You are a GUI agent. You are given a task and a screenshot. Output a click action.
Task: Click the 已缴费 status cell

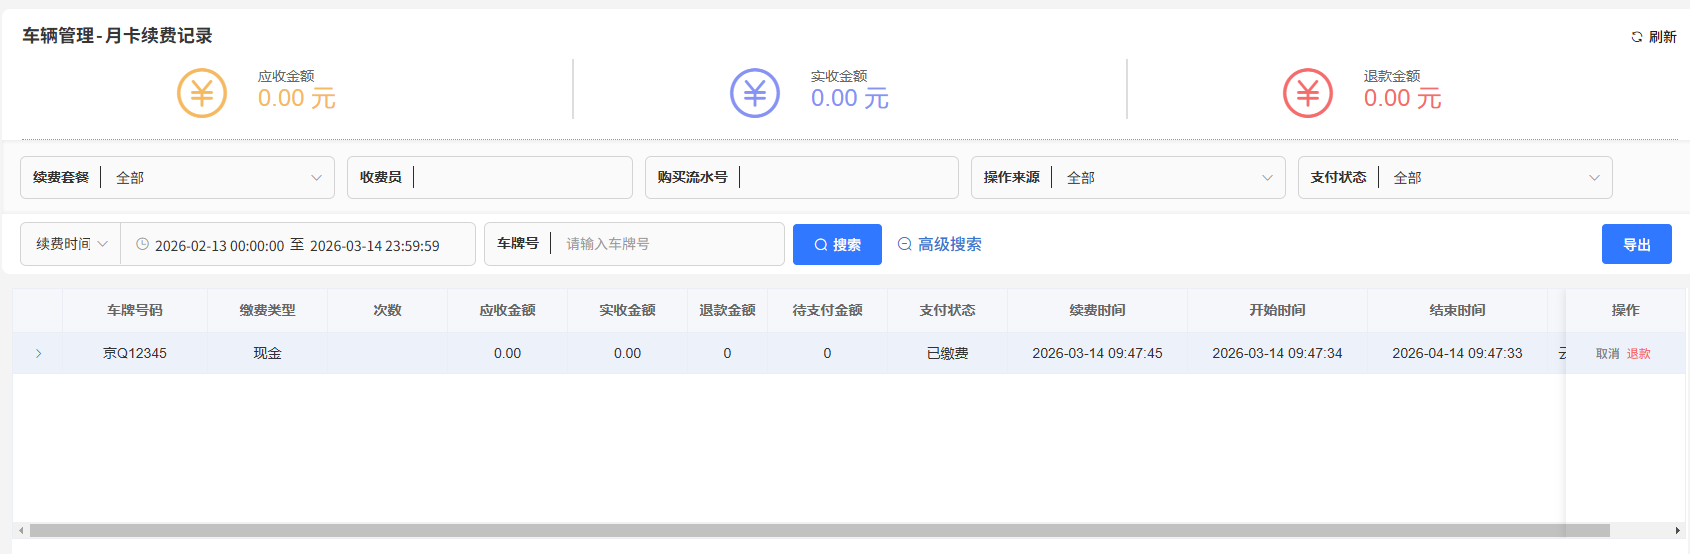pos(947,353)
